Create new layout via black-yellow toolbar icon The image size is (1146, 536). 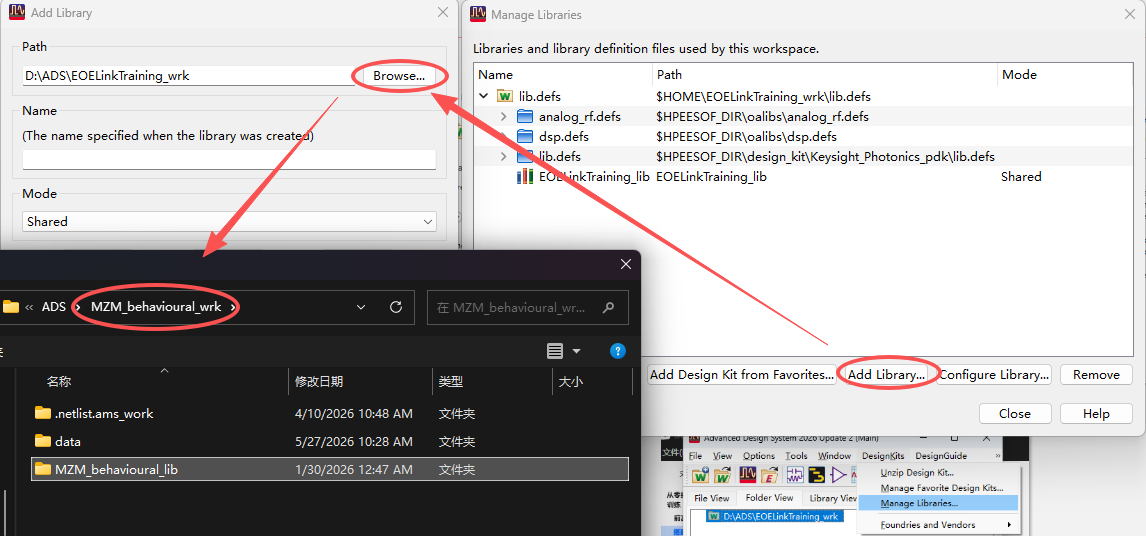click(x=817, y=475)
